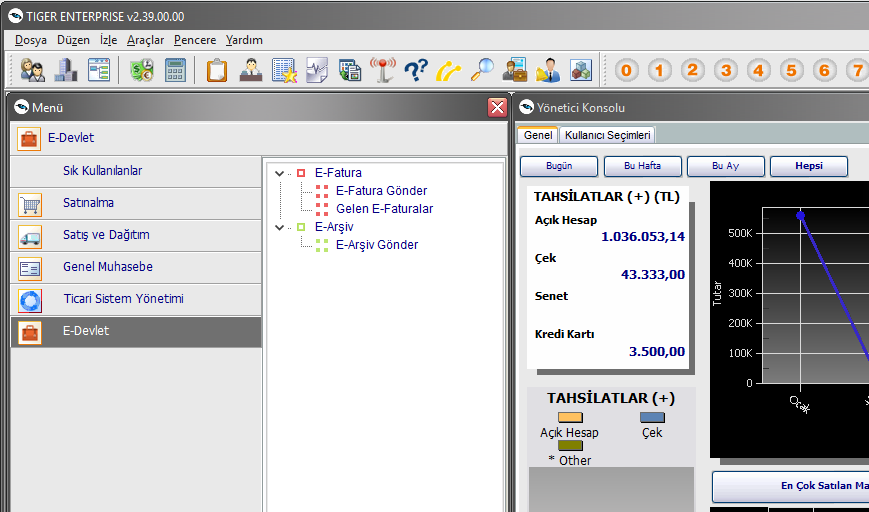
Task: Open the İzle menu
Action: [x=108, y=40]
